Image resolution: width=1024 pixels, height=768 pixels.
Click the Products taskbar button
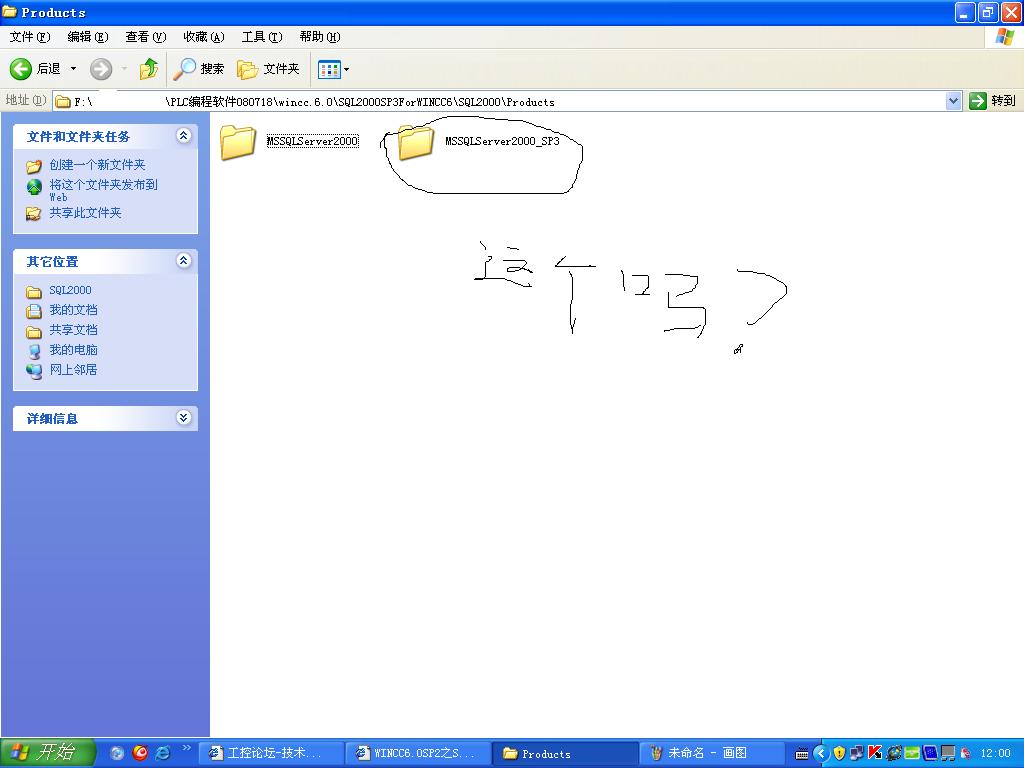point(566,753)
